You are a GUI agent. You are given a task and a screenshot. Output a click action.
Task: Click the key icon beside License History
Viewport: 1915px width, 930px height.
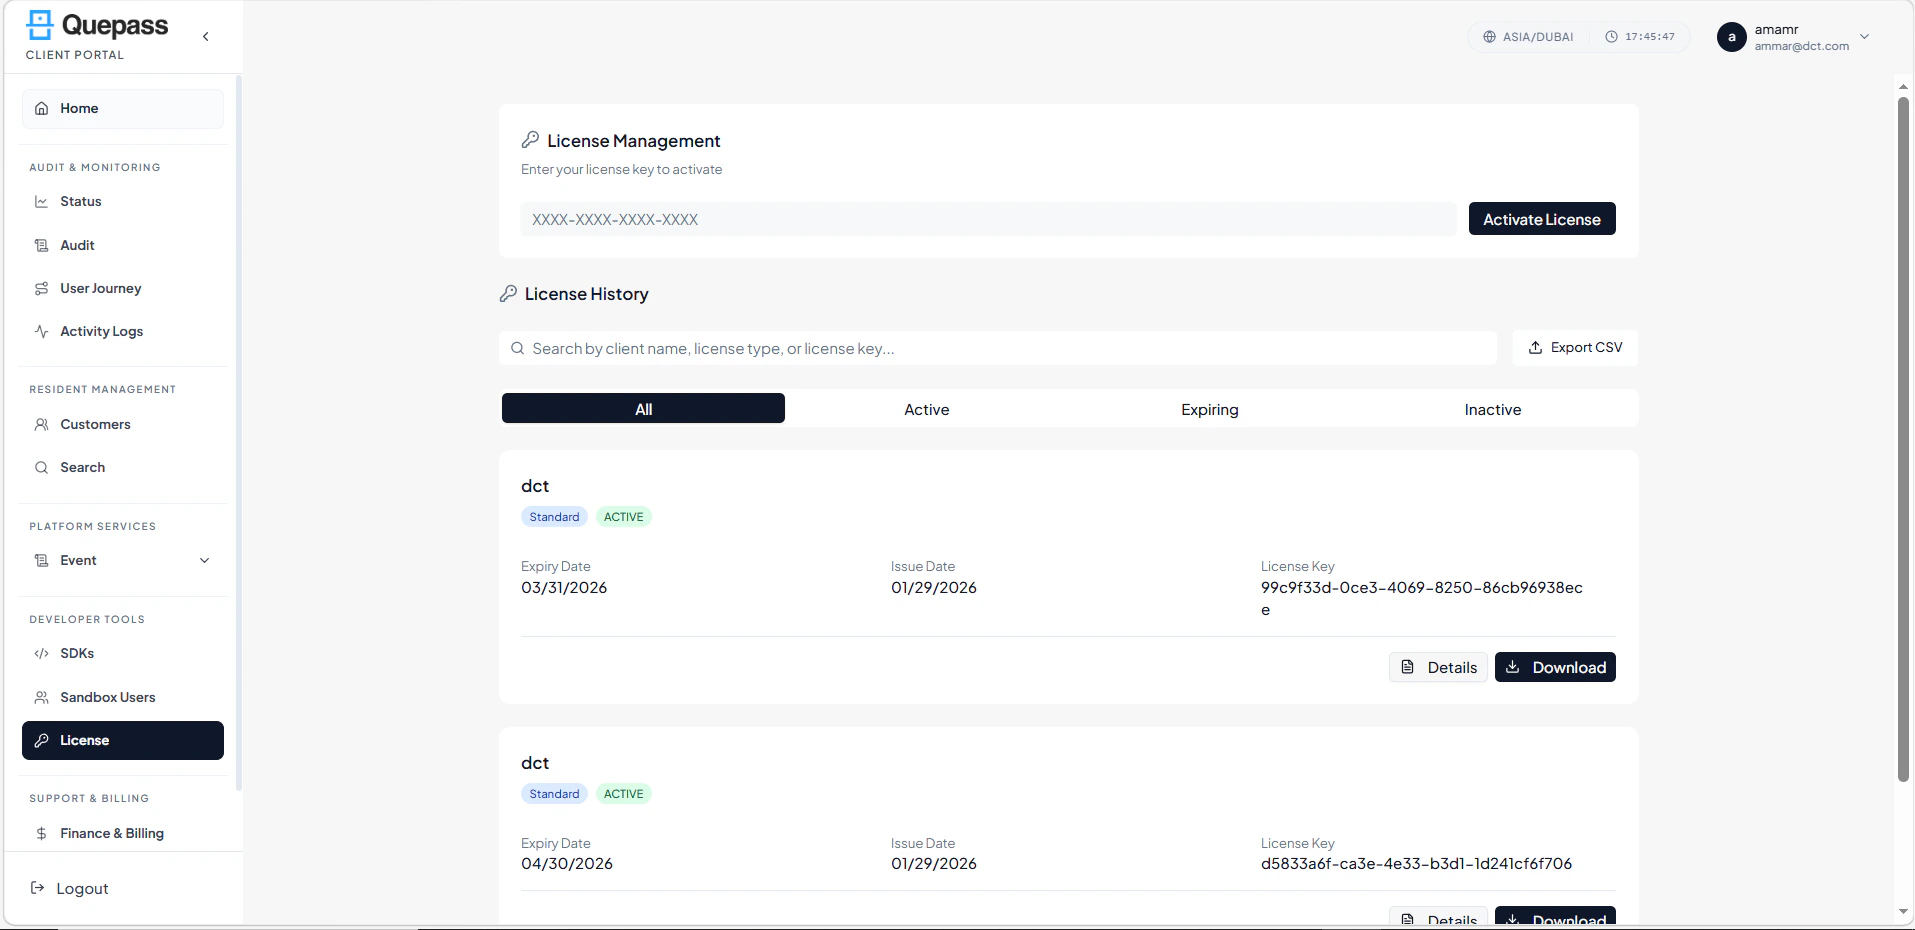[x=508, y=293]
